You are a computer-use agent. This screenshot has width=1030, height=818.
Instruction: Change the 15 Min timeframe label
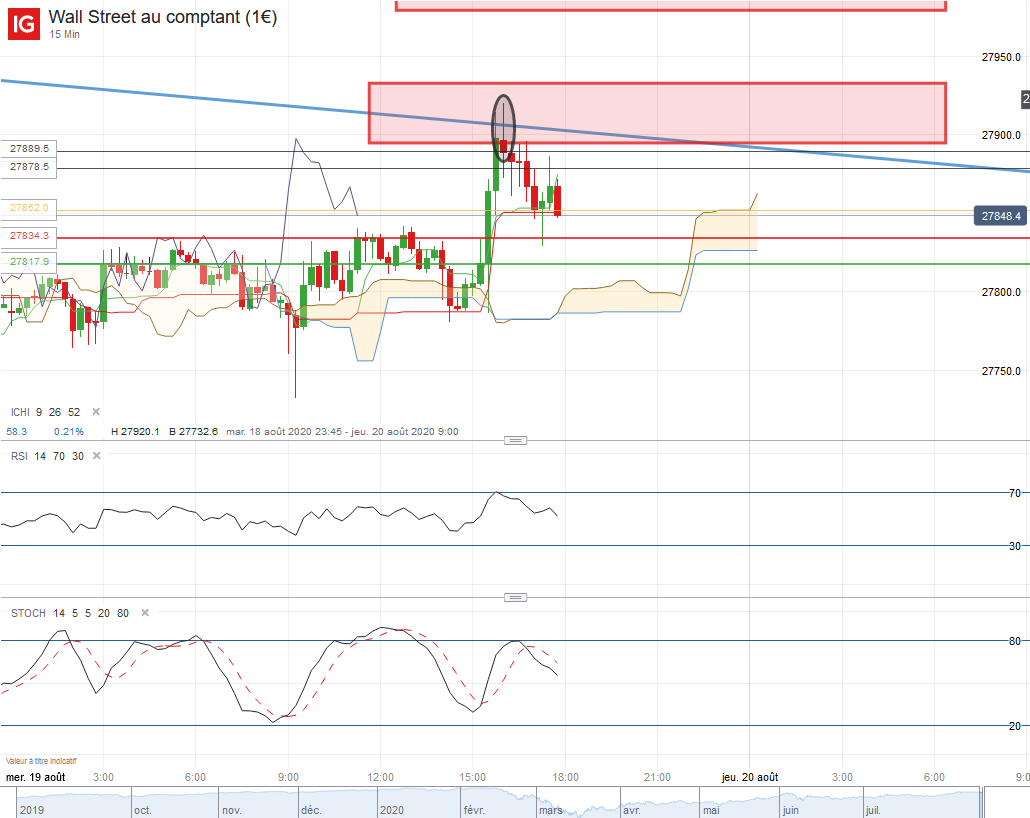click(x=64, y=35)
